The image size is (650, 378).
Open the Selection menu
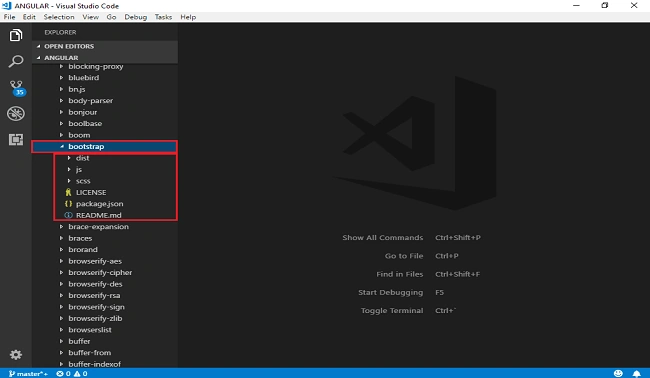point(59,17)
